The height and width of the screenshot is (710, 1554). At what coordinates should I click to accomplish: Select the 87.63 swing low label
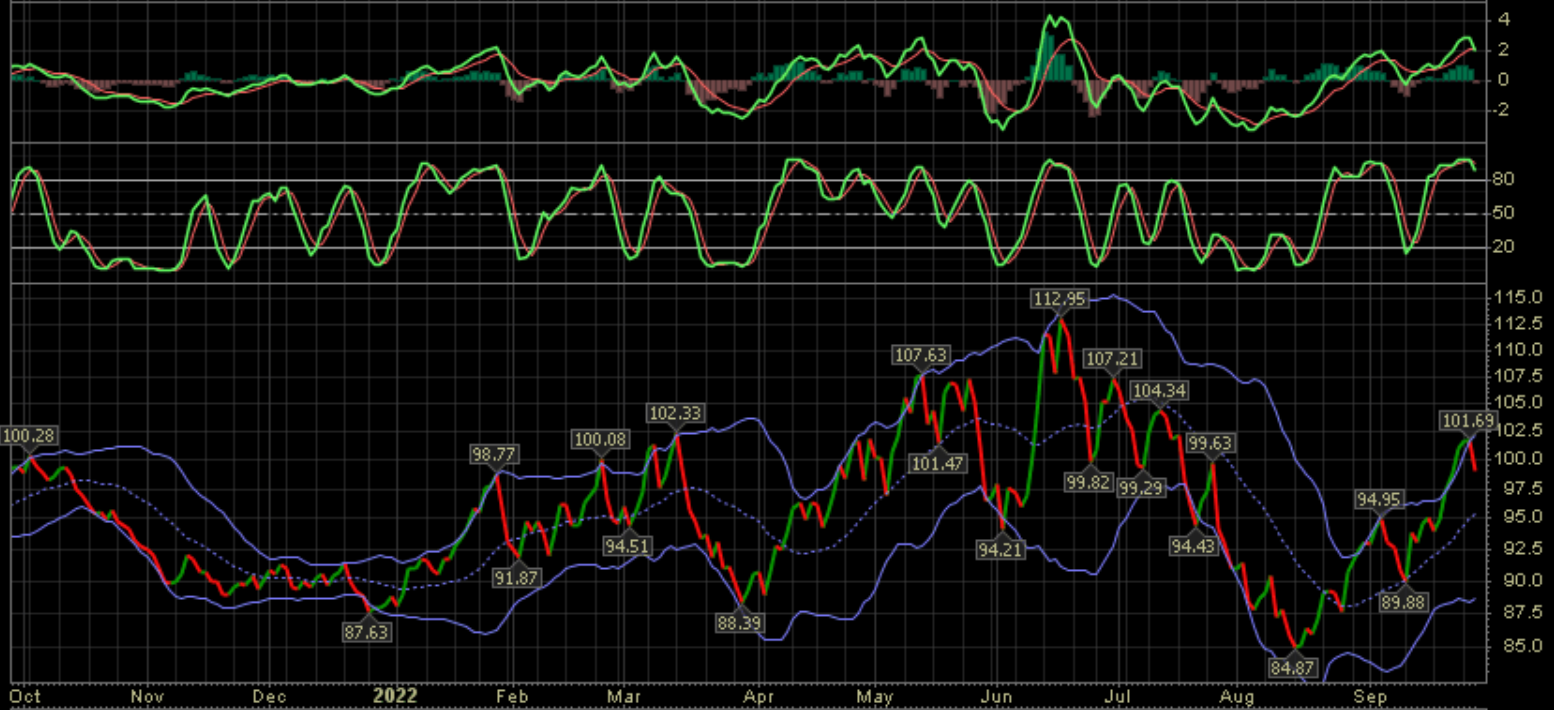(367, 632)
